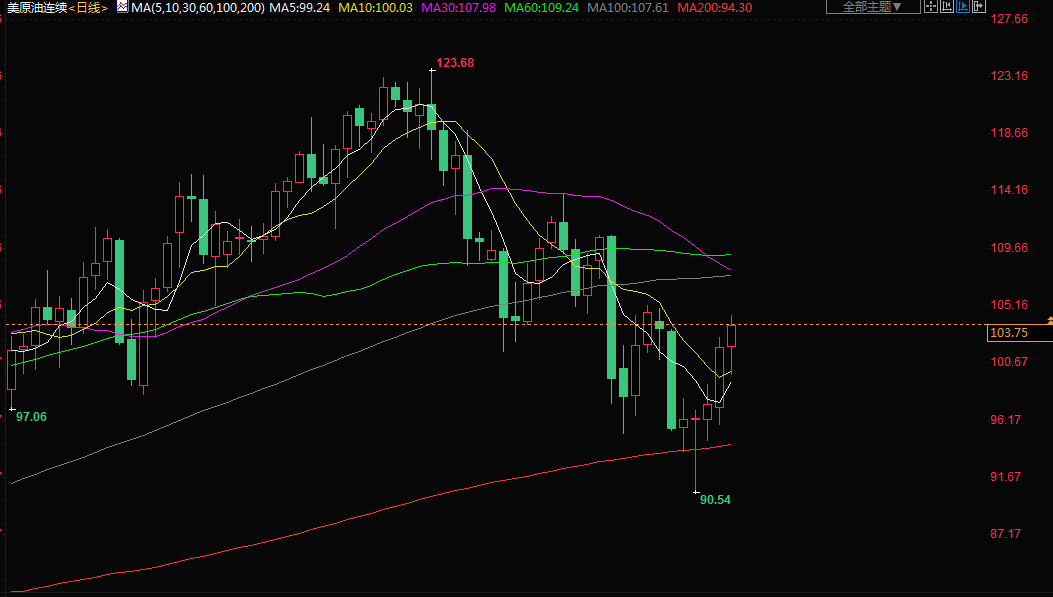Click the 123.68 high price marker
This screenshot has height=597, width=1053.
tap(455, 63)
